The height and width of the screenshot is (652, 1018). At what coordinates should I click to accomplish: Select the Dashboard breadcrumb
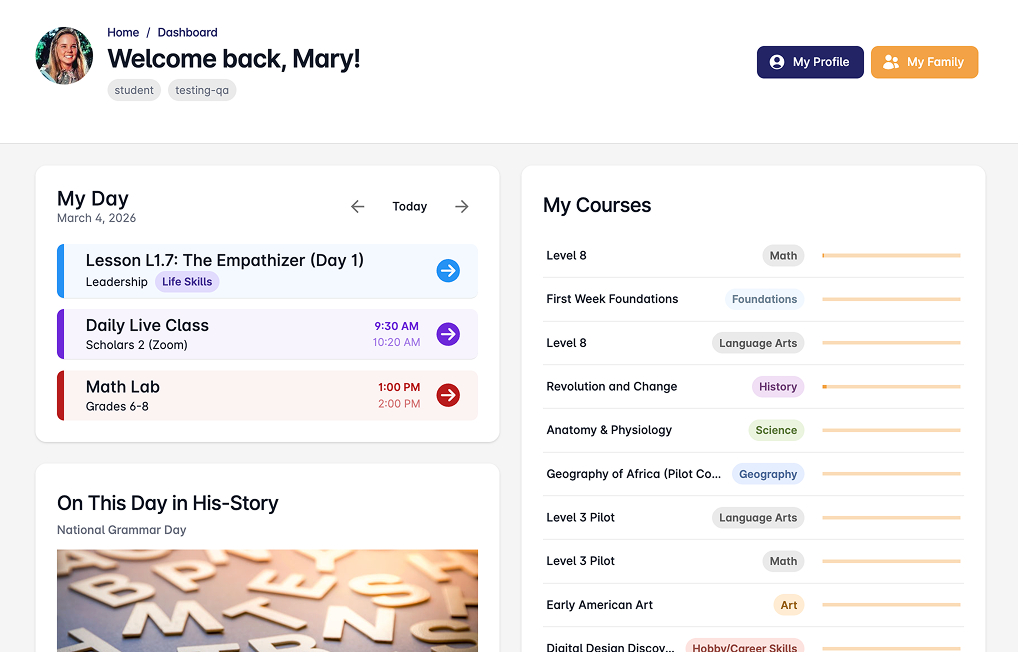[187, 33]
